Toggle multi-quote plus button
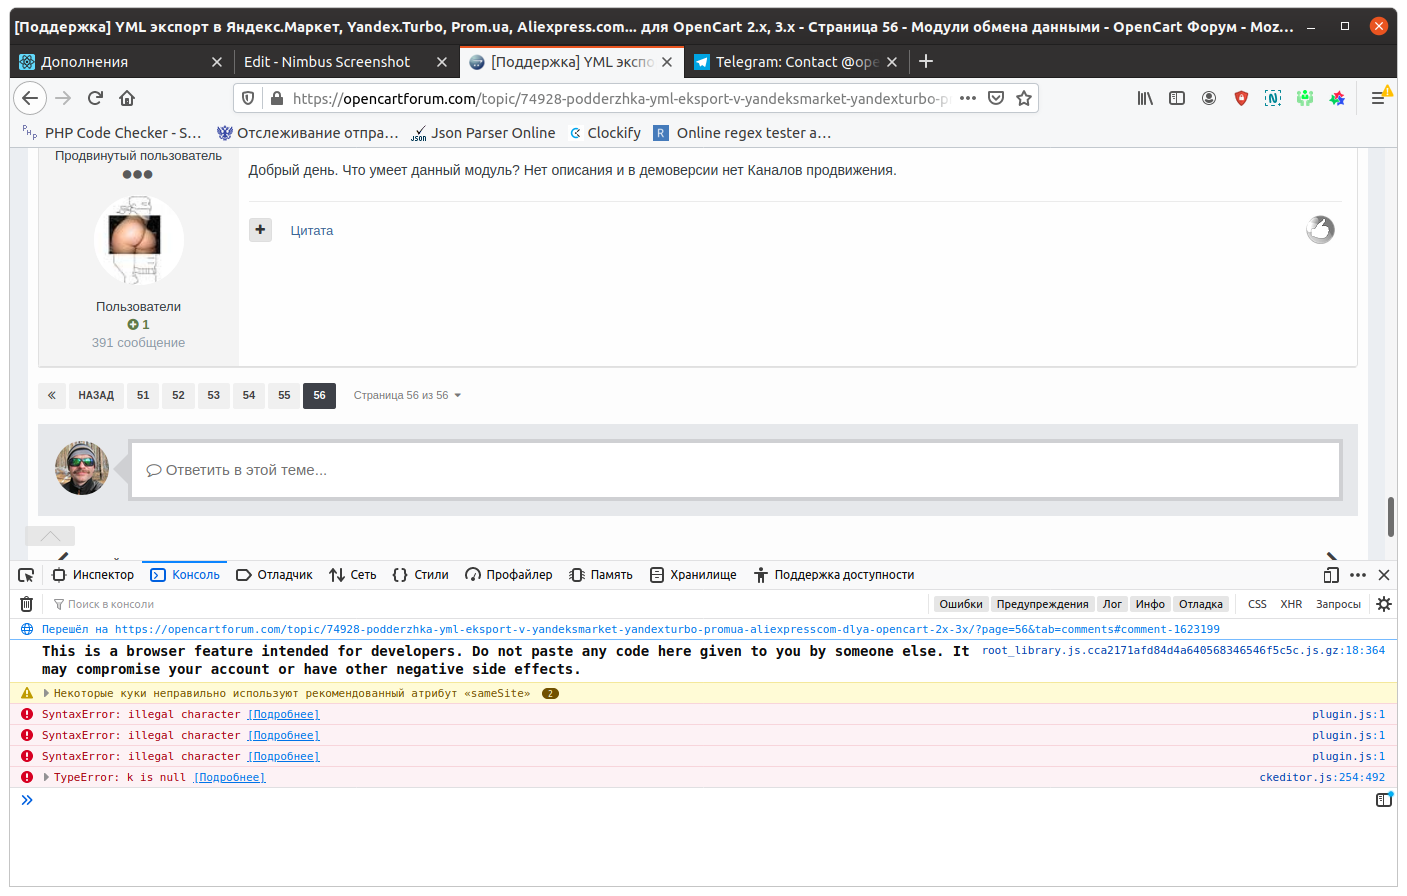 [260, 230]
